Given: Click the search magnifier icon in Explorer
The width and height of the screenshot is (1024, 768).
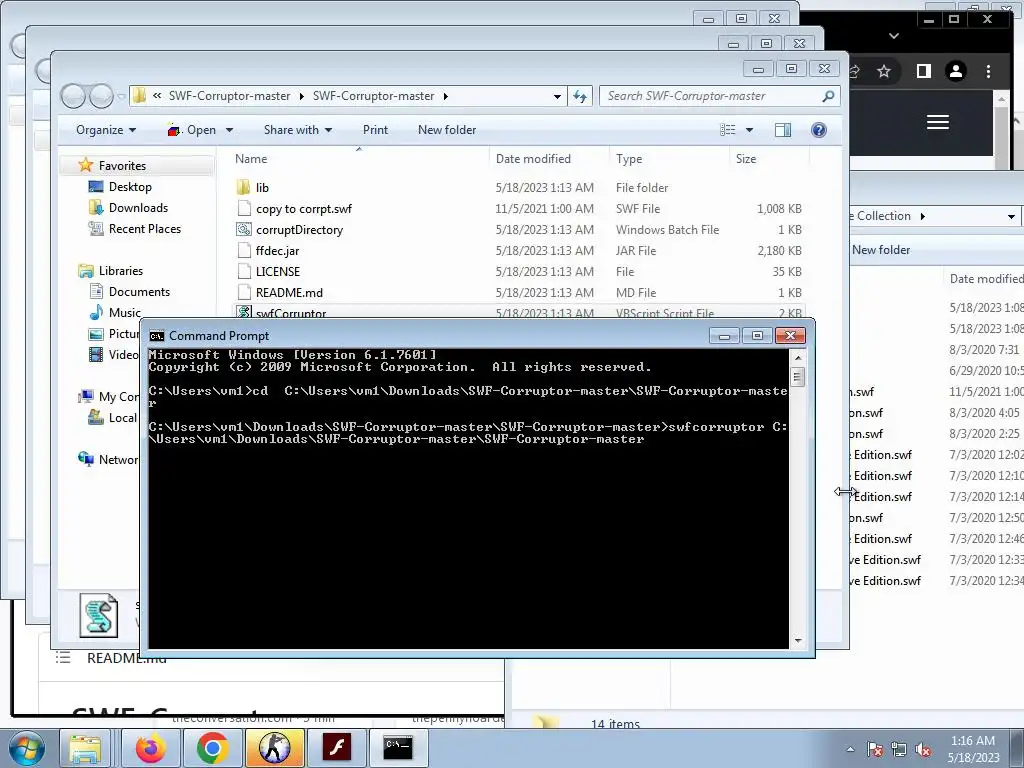Looking at the screenshot, I should [x=828, y=96].
